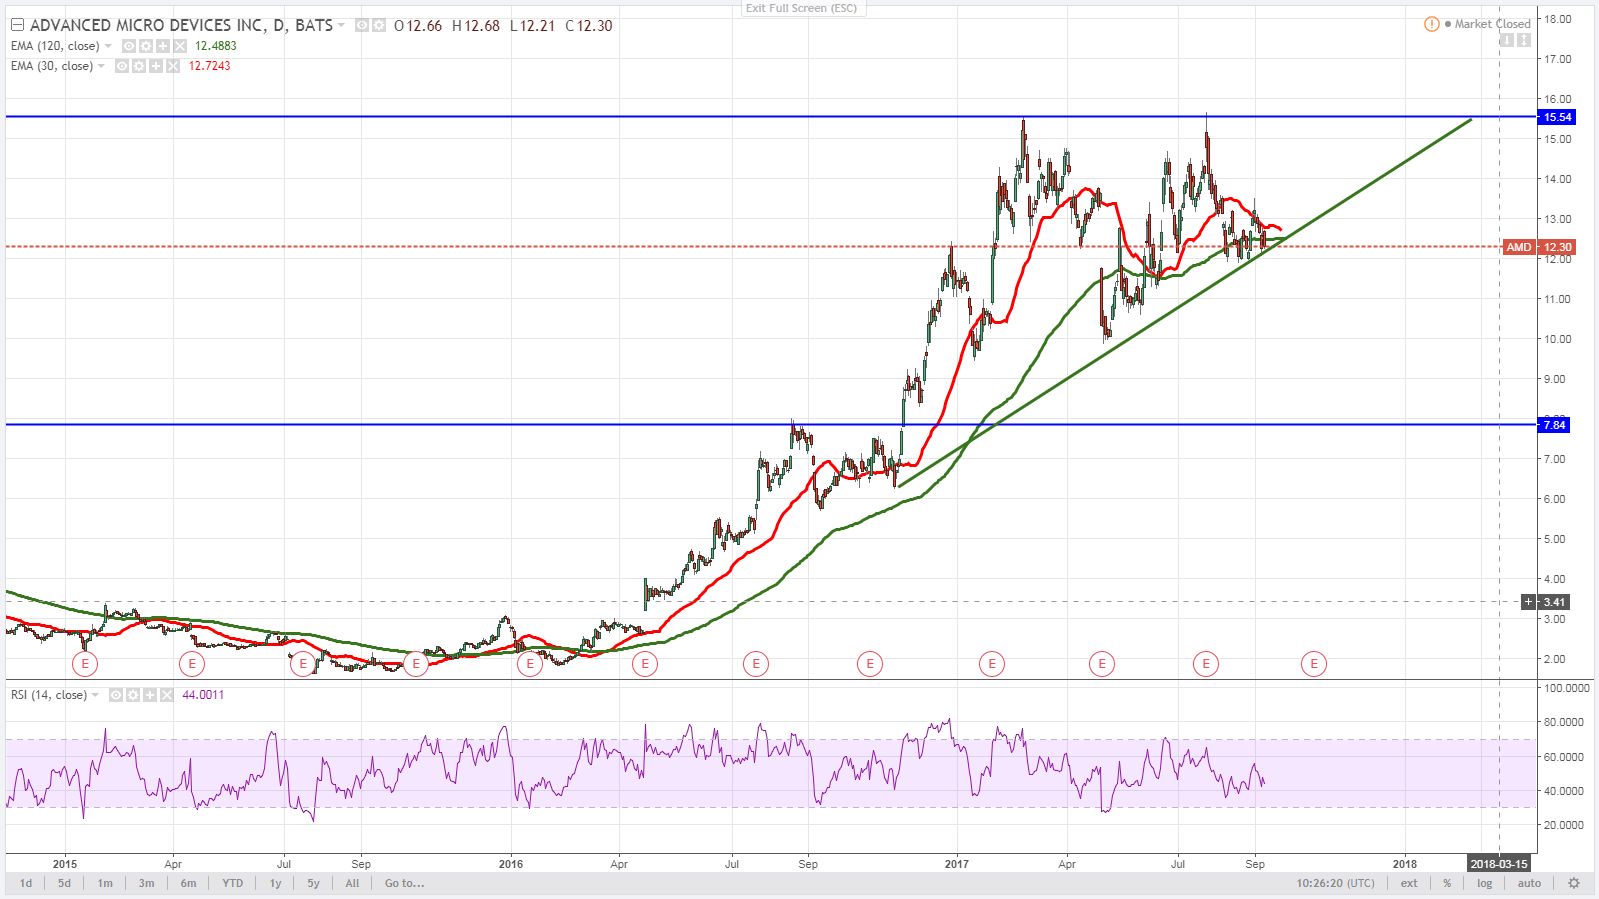
Task: Open settings gear for EMA 120 indicator
Action: (x=146, y=46)
